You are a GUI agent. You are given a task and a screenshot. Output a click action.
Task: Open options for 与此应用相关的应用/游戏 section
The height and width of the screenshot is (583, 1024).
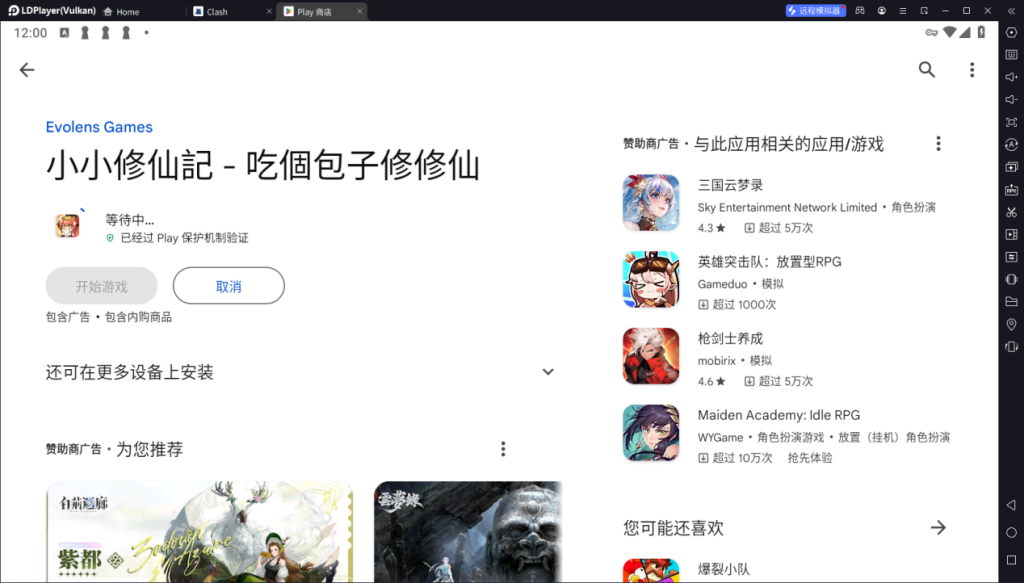[x=938, y=144]
